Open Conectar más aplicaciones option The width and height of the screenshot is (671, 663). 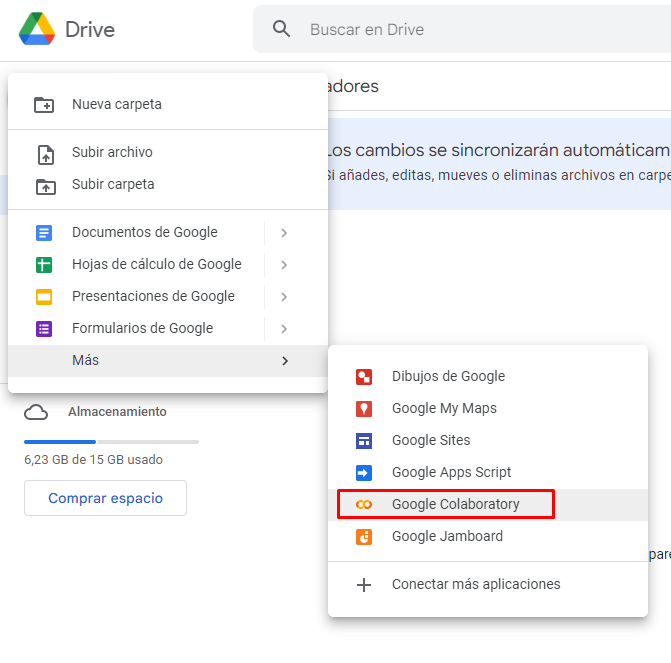pyautogui.click(x=475, y=584)
